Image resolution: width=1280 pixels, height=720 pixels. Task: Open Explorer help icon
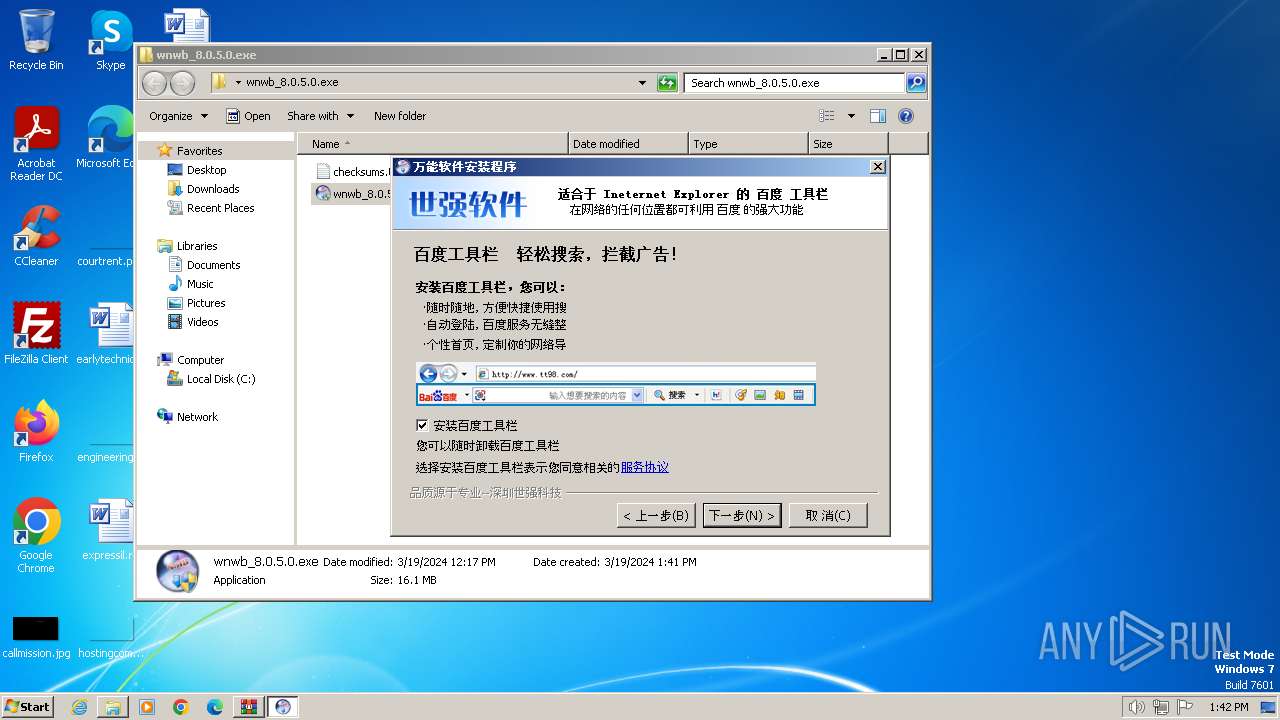pos(906,116)
